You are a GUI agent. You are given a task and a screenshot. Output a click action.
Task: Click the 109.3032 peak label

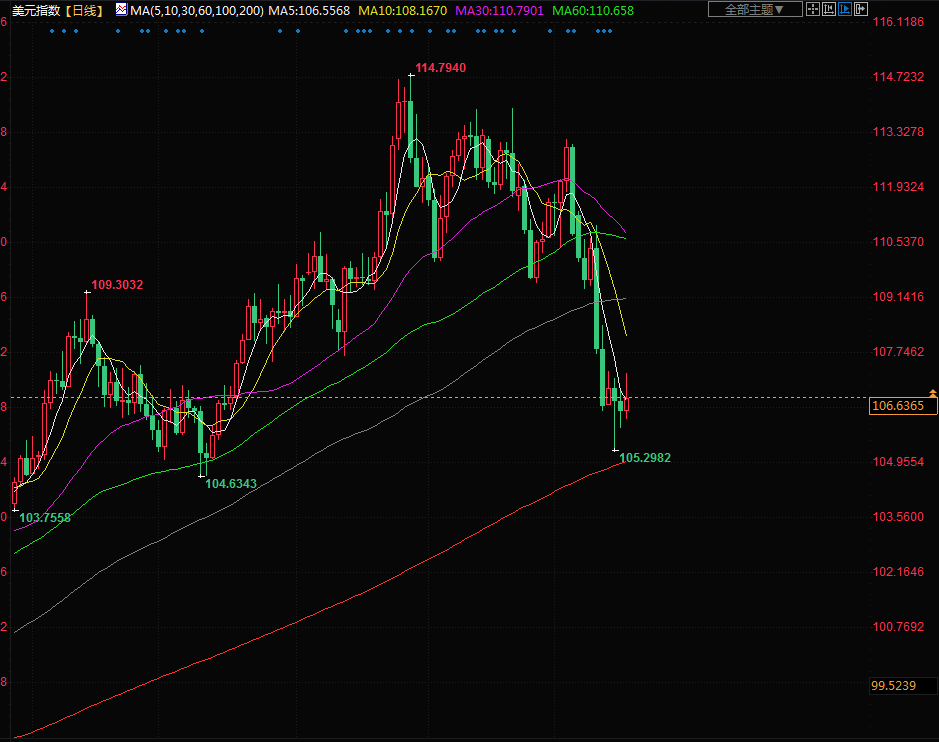(x=117, y=285)
